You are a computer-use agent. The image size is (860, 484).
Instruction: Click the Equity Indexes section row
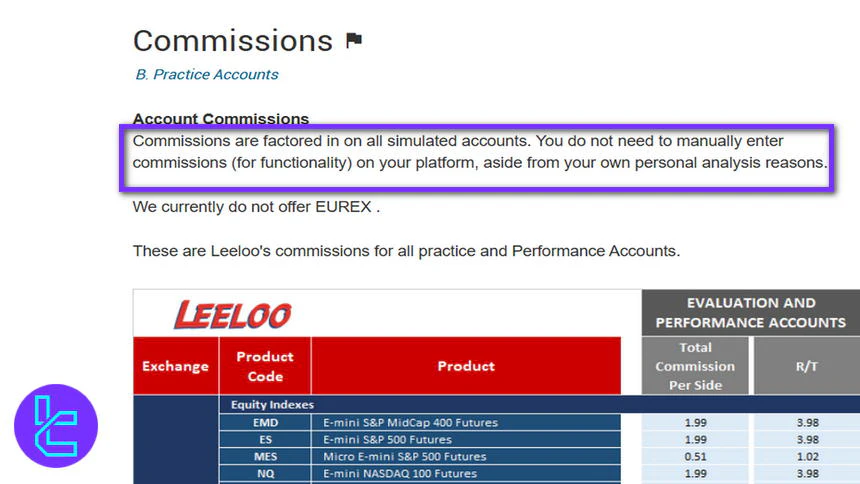click(273, 405)
